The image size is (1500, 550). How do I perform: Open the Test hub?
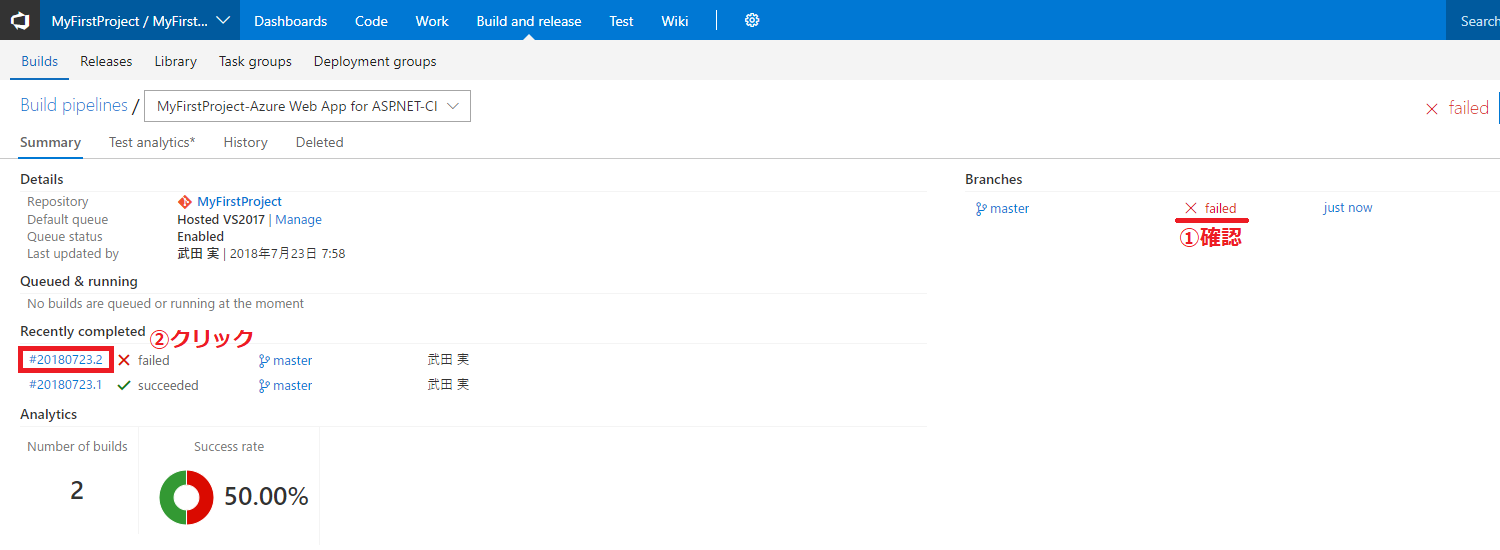(x=621, y=21)
